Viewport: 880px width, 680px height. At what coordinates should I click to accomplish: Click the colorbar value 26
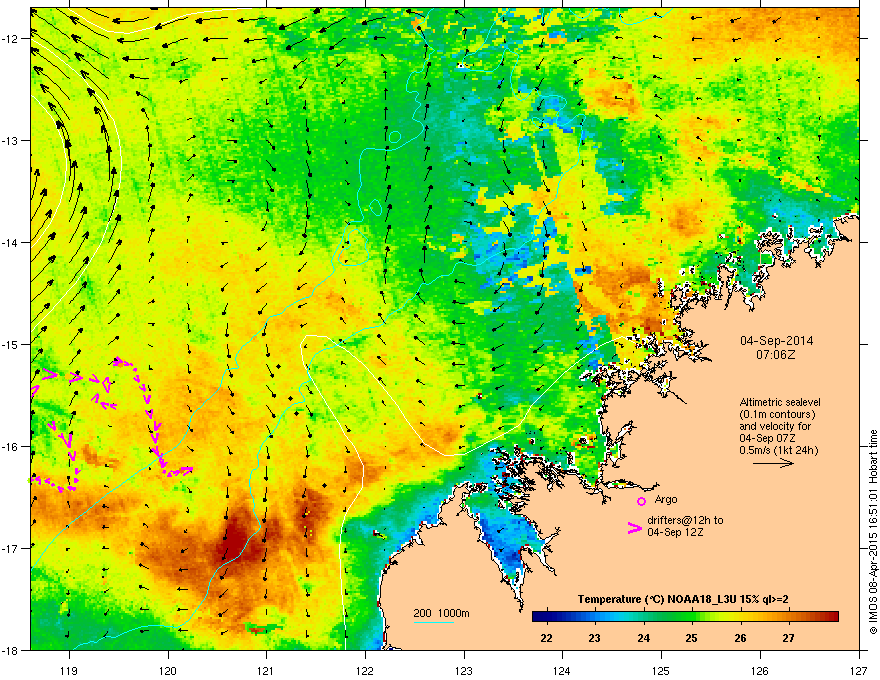pyautogui.click(x=740, y=638)
